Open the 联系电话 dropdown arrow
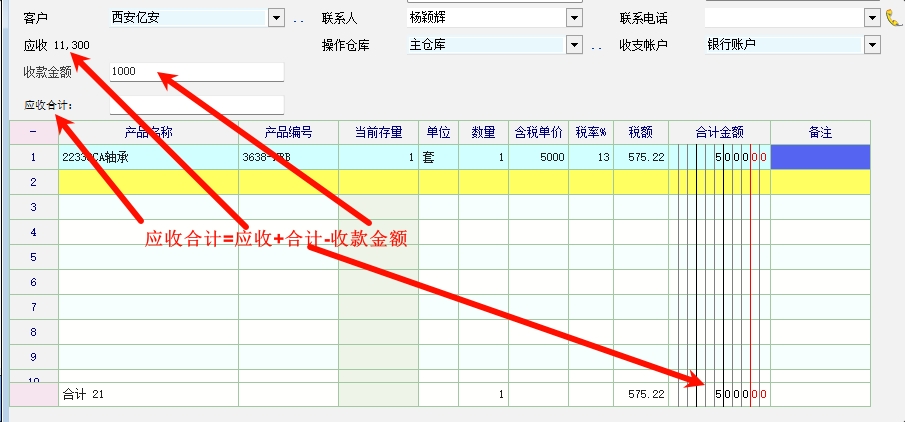 click(872, 18)
